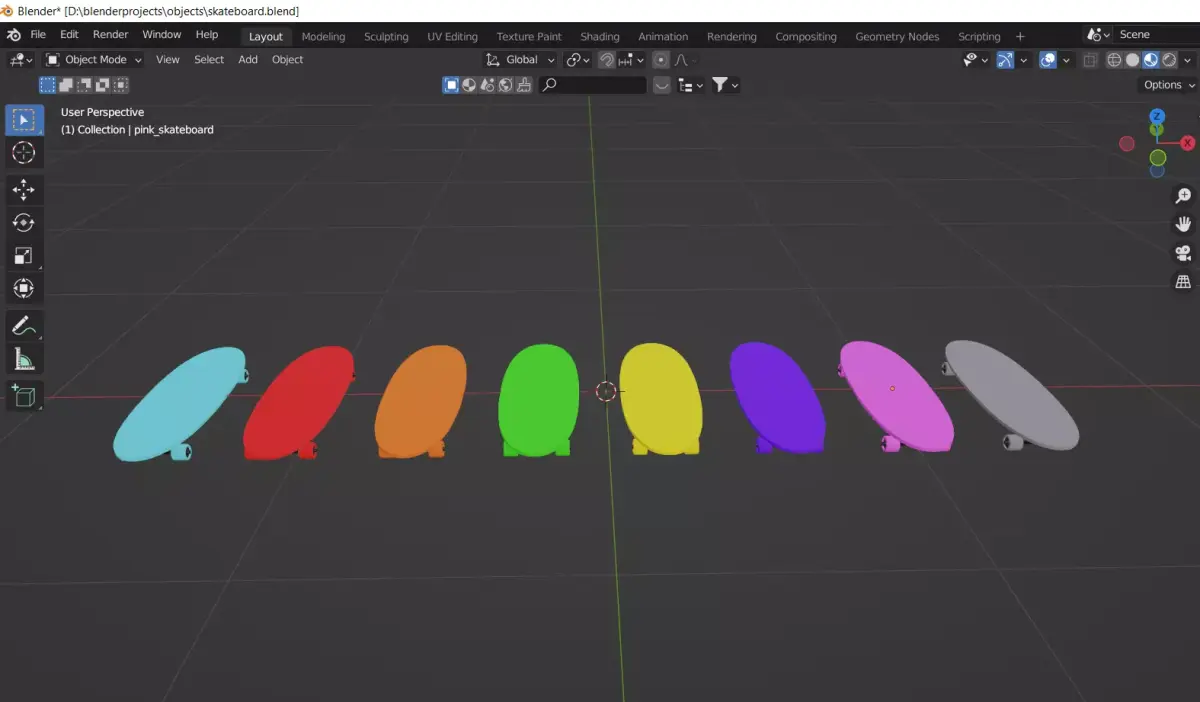Select the Select Box tool
1200x702 pixels.
(x=23, y=120)
